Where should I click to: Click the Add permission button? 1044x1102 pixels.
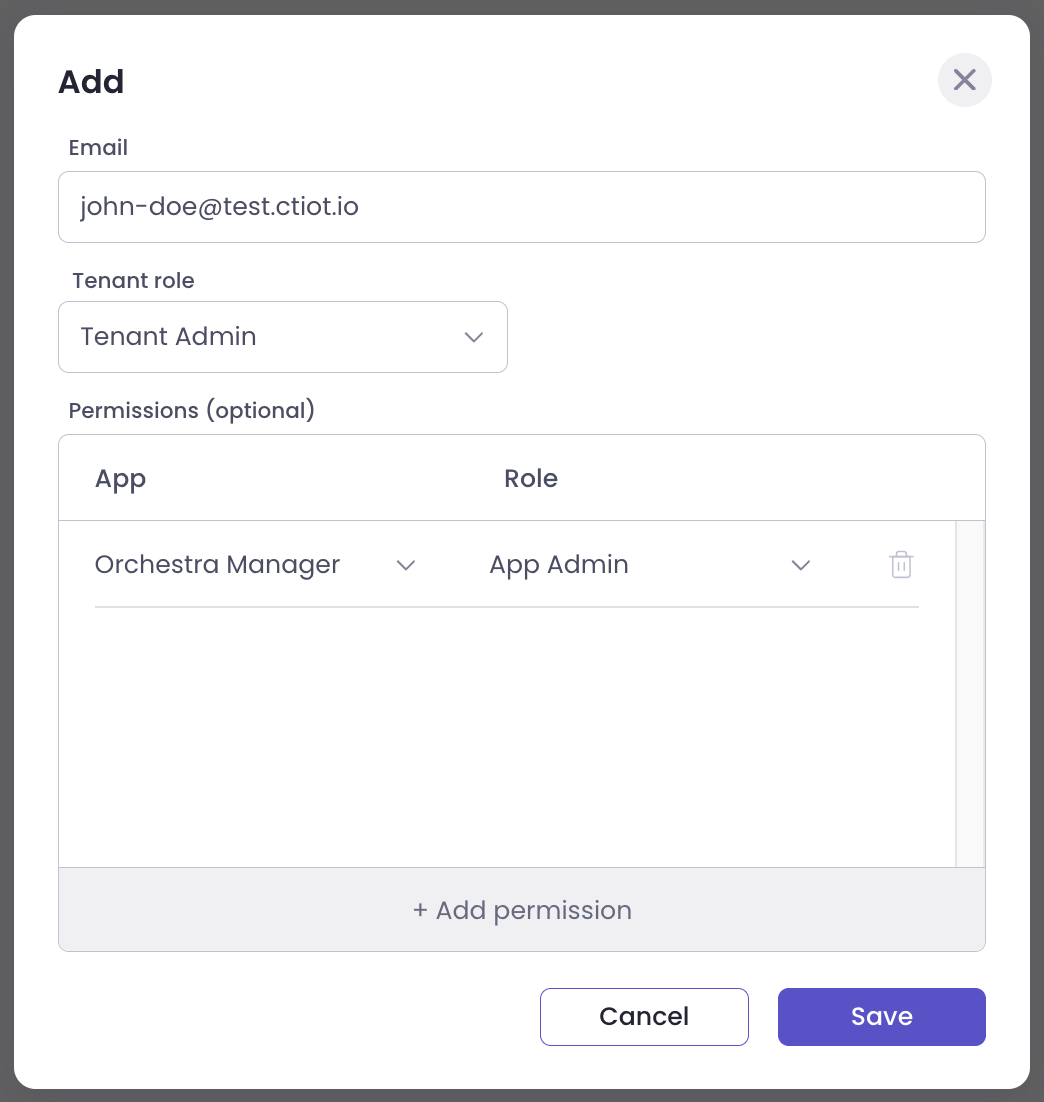point(521,910)
